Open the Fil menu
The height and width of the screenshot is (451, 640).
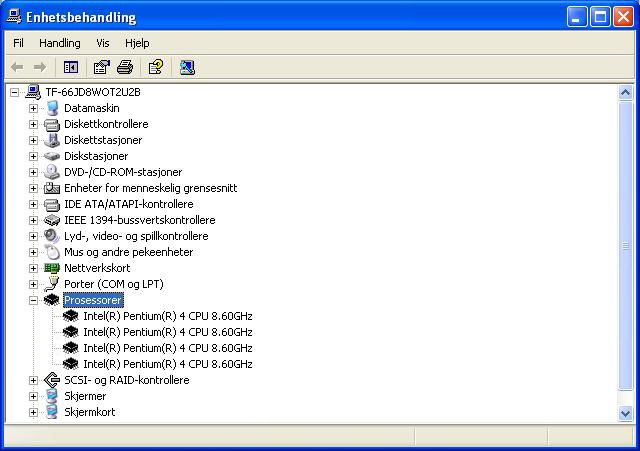click(x=18, y=43)
